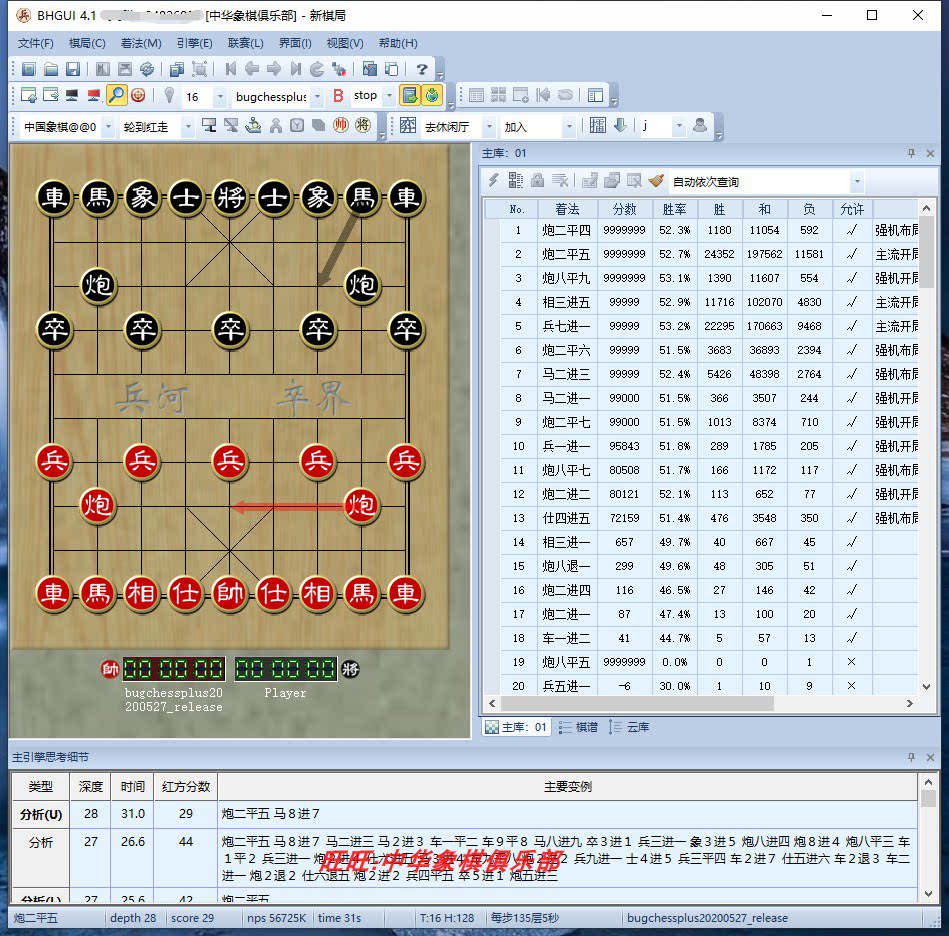Click the 允许 checkmark for 相三进五 row
The image size is (949, 936).
click(x=852, y=302)
